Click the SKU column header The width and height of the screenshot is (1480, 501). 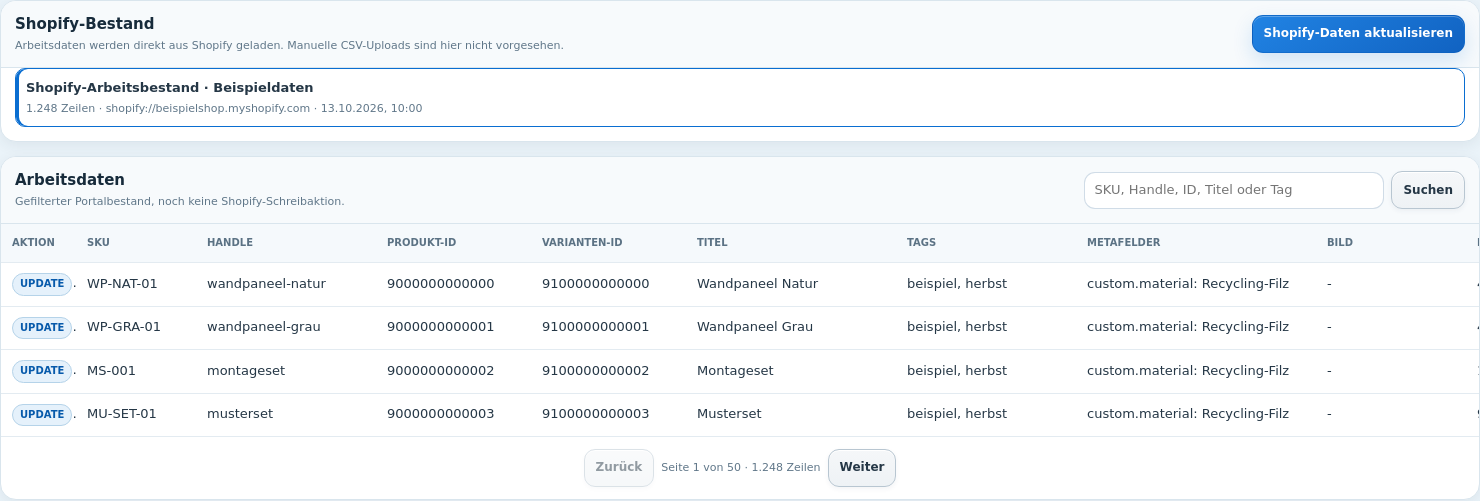[x=98, y=243]
